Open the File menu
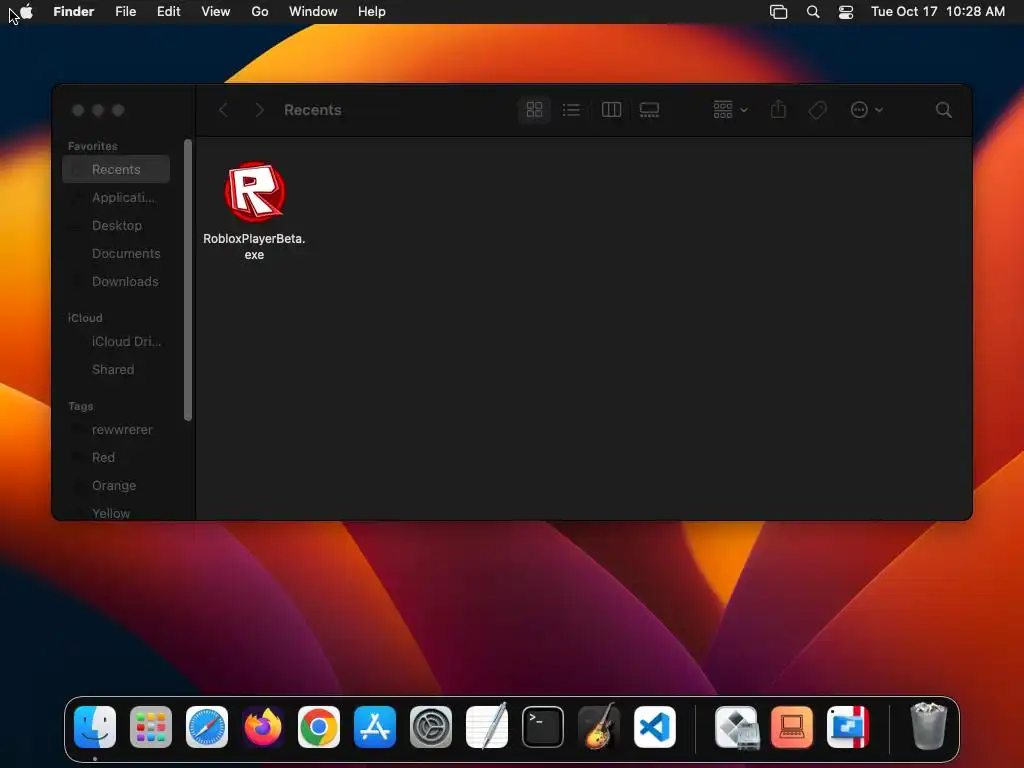The width and height of the screenshot is (1024, 768). tap(125, 12)
